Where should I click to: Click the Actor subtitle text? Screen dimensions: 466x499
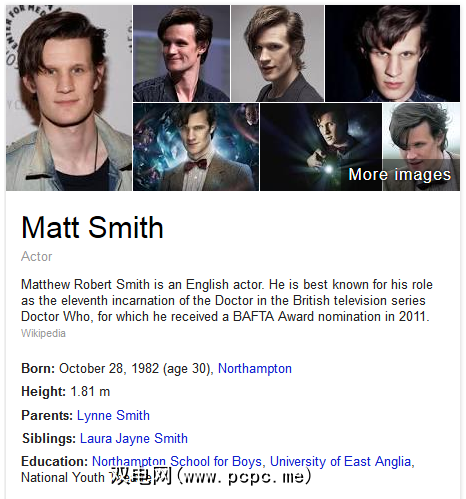tap(37, 257)
